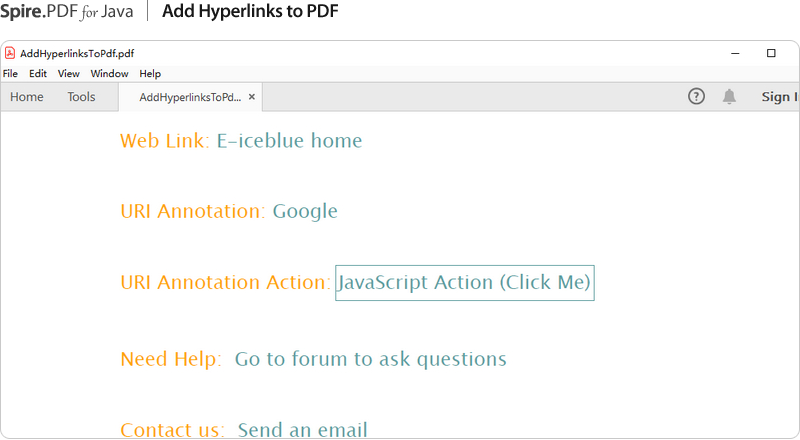Open the Window menu
Image resolution: width=800 pixels, height=440 pixels.
pyautogui.click(x=109, y=74)
